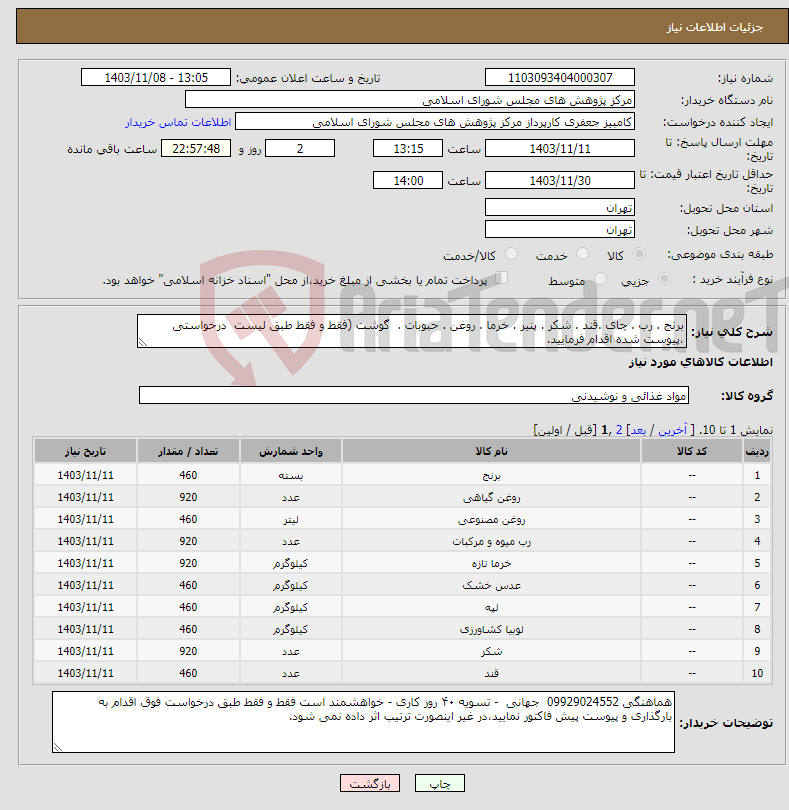
Task: Click the تاریخ نیاز column header
Action: (85, 451)
